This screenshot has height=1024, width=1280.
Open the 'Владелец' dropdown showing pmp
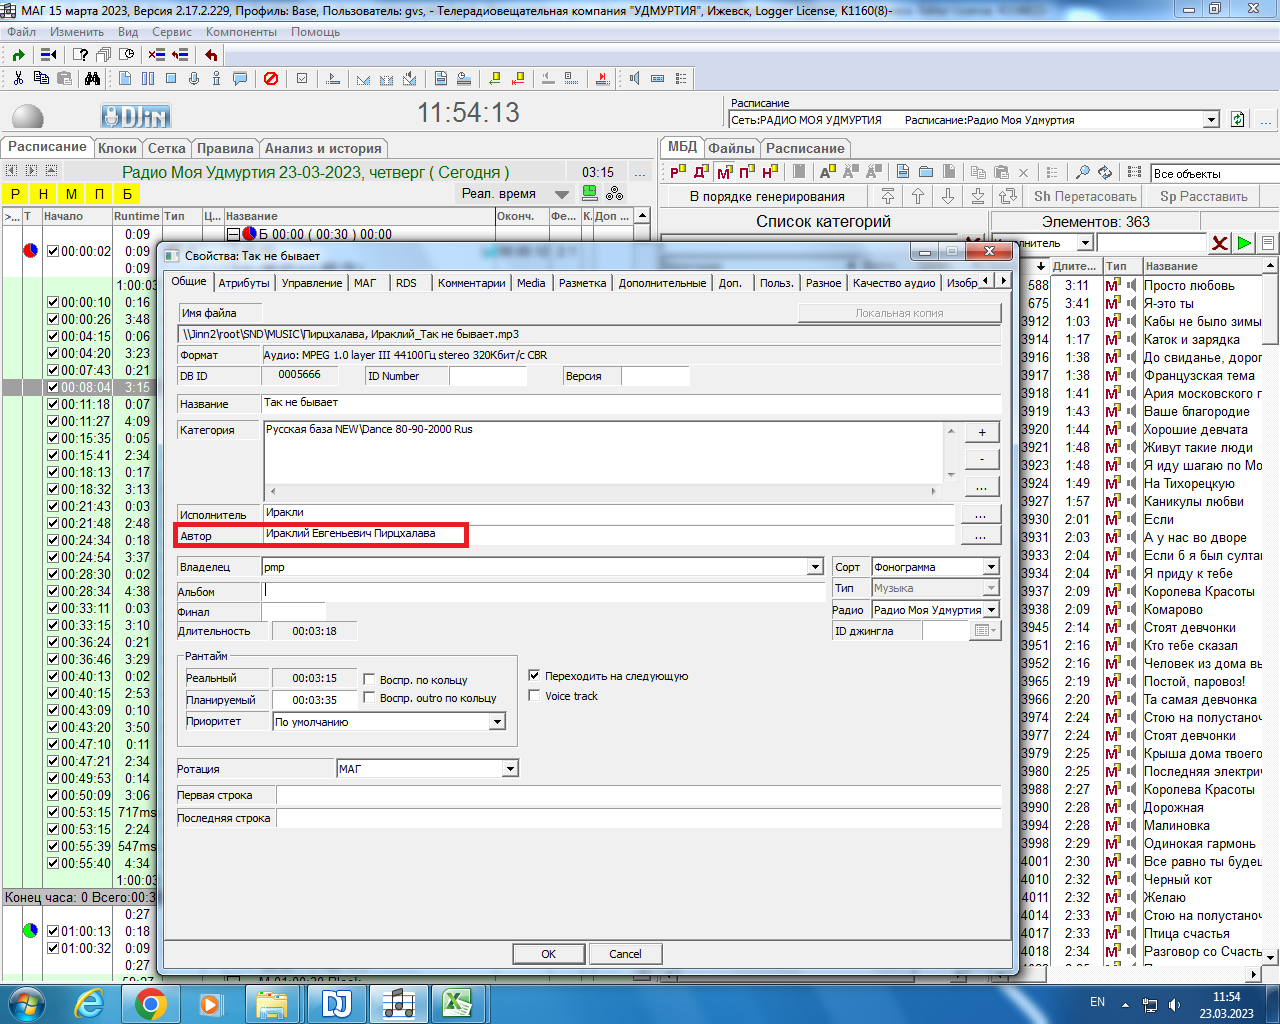point(815,567)
